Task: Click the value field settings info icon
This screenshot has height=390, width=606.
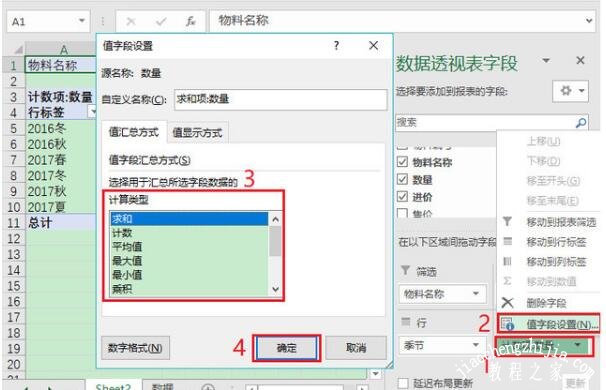Action: tap(507, 324)
